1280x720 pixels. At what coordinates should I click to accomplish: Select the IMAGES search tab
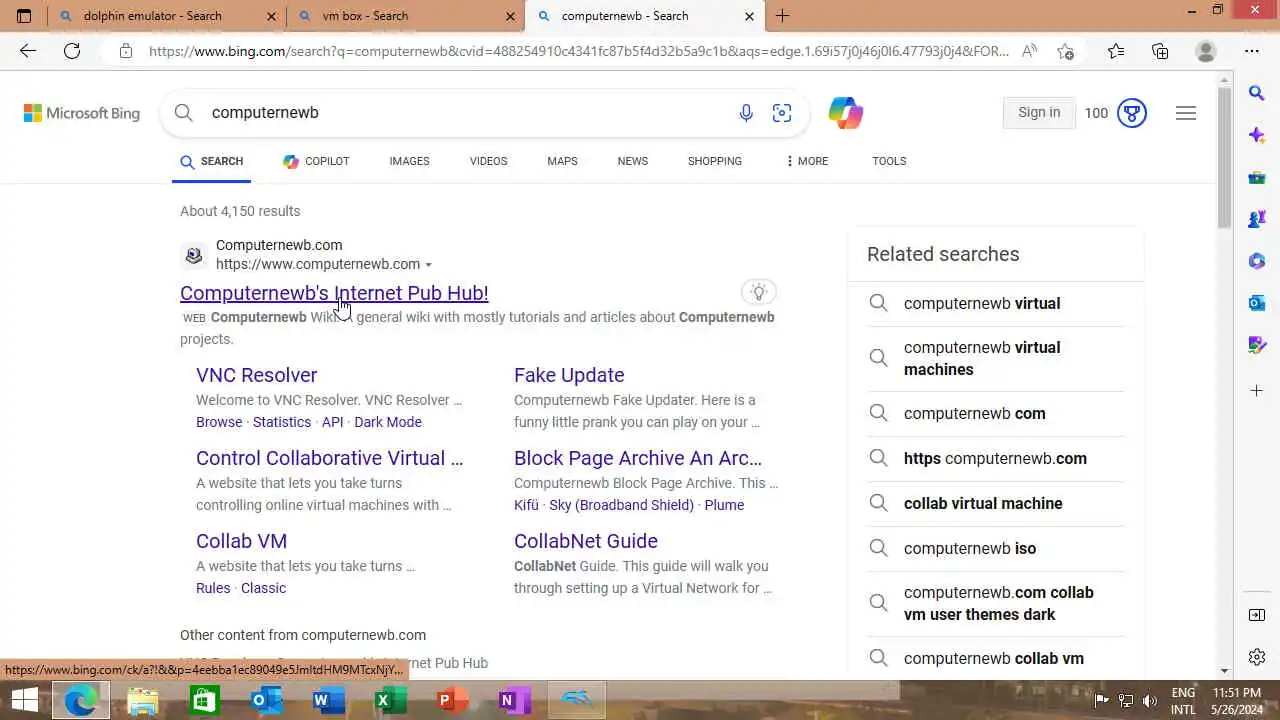coord(409,161)
